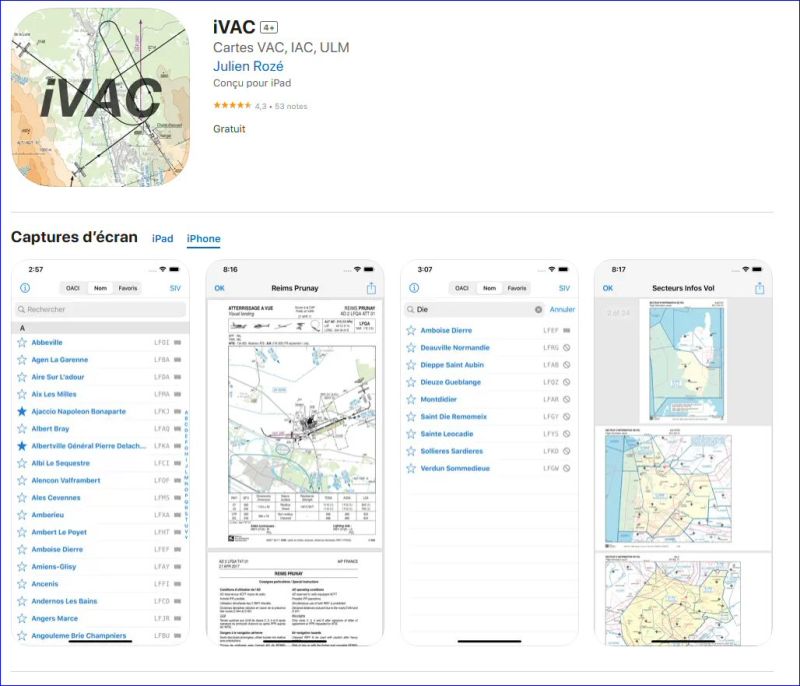Tap share icon in Secteurs Infos Vol

[760, 288]
